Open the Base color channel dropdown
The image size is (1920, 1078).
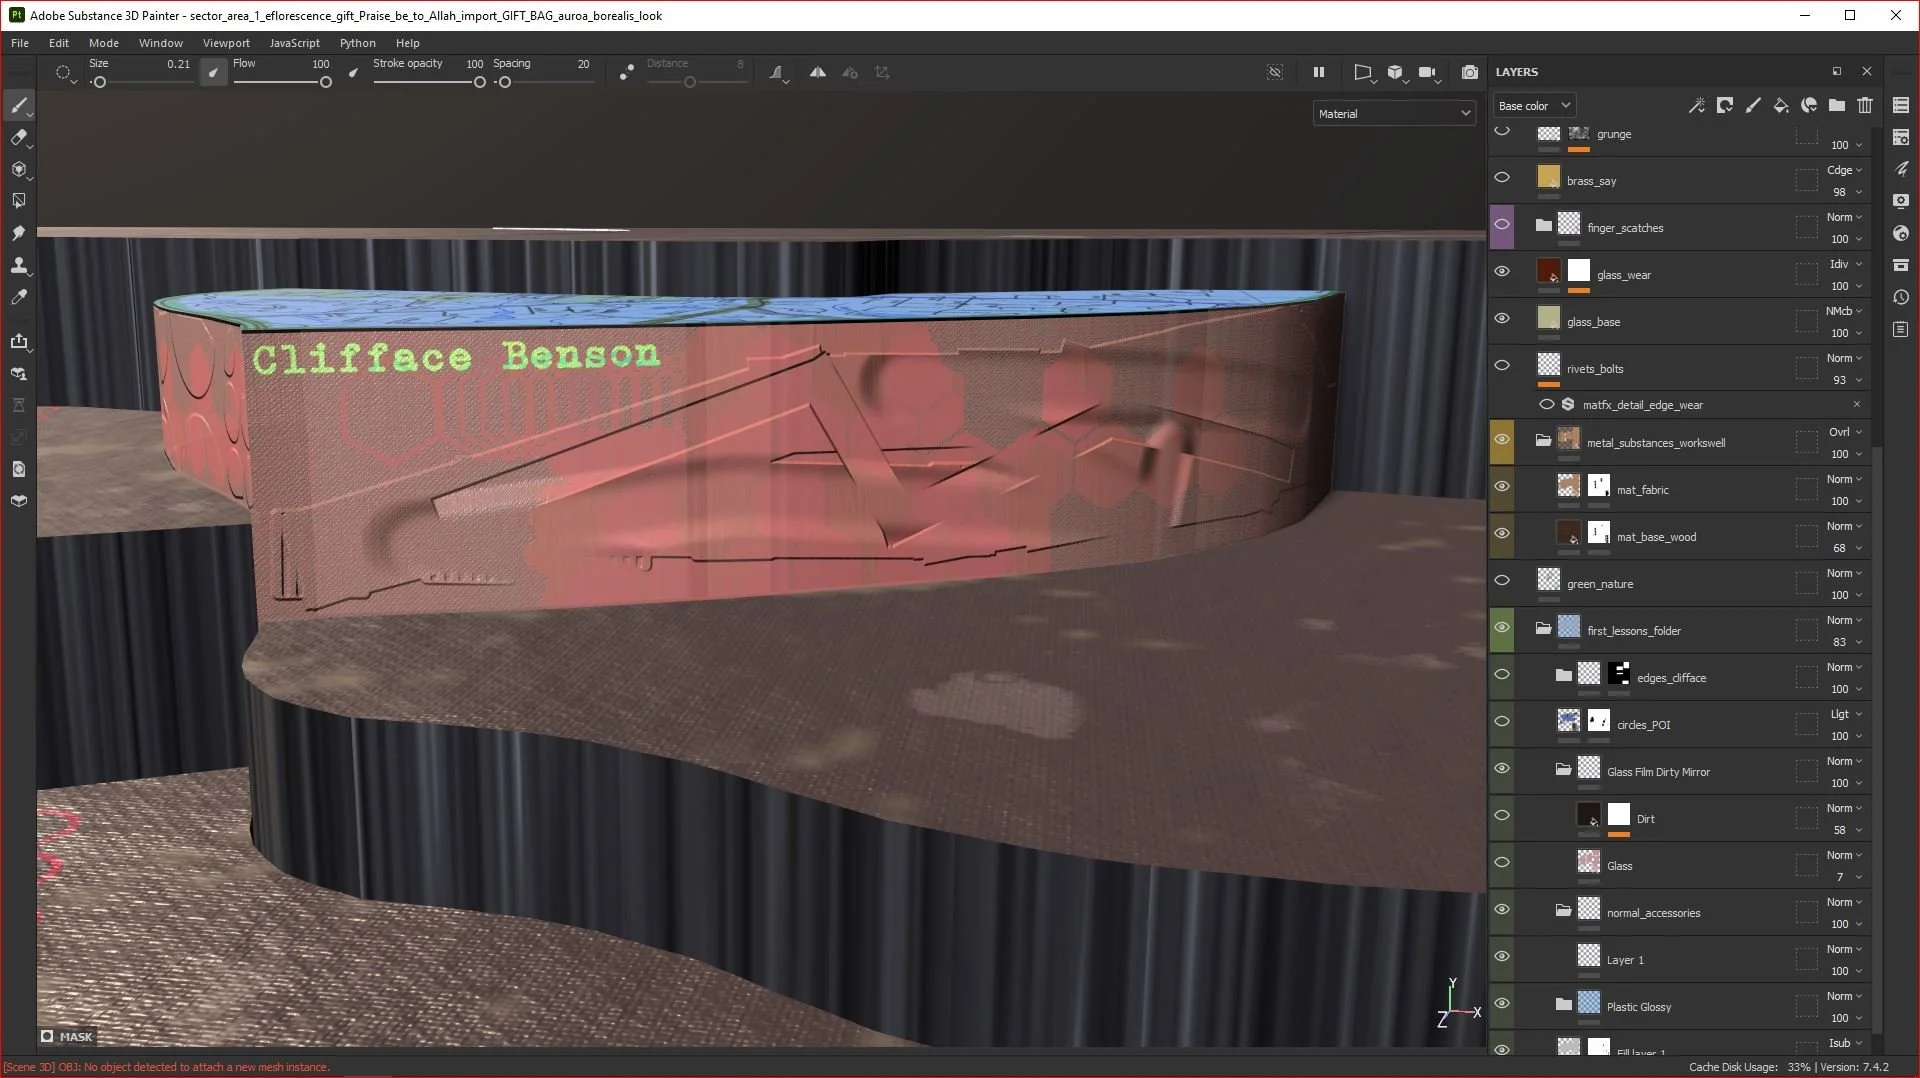[x=1533, y=105]
